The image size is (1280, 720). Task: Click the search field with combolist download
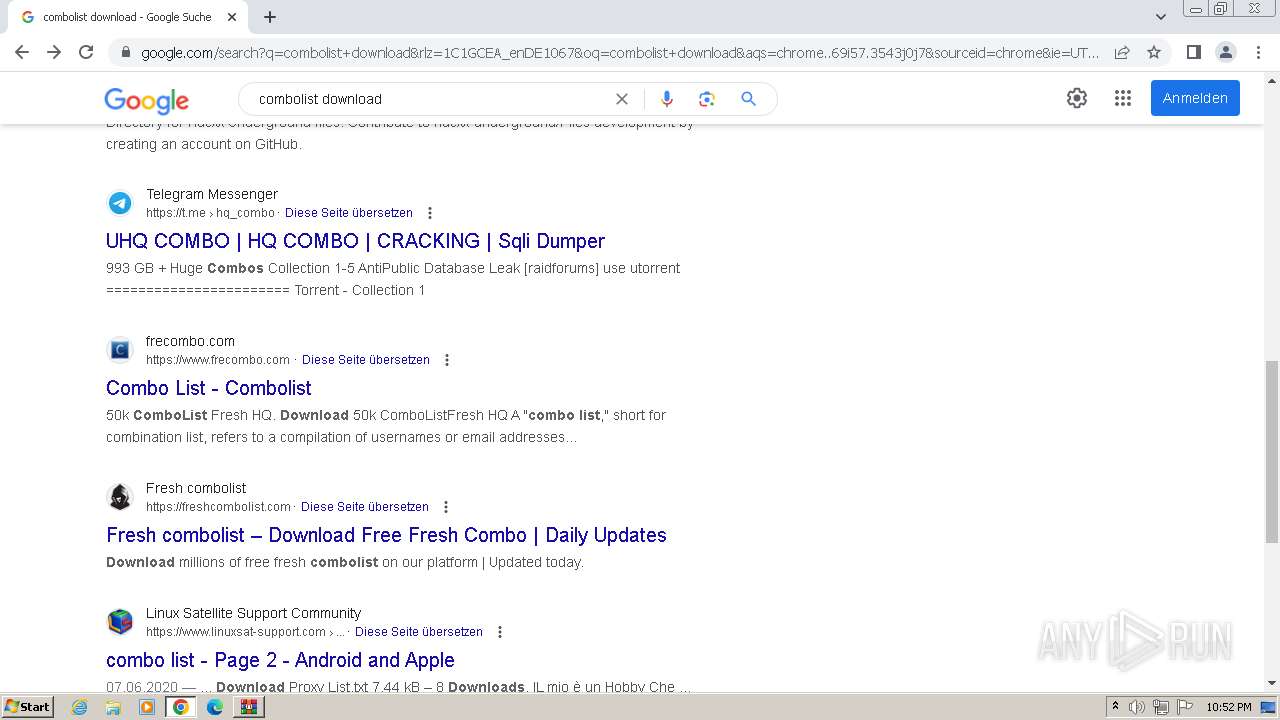[430, 99]
